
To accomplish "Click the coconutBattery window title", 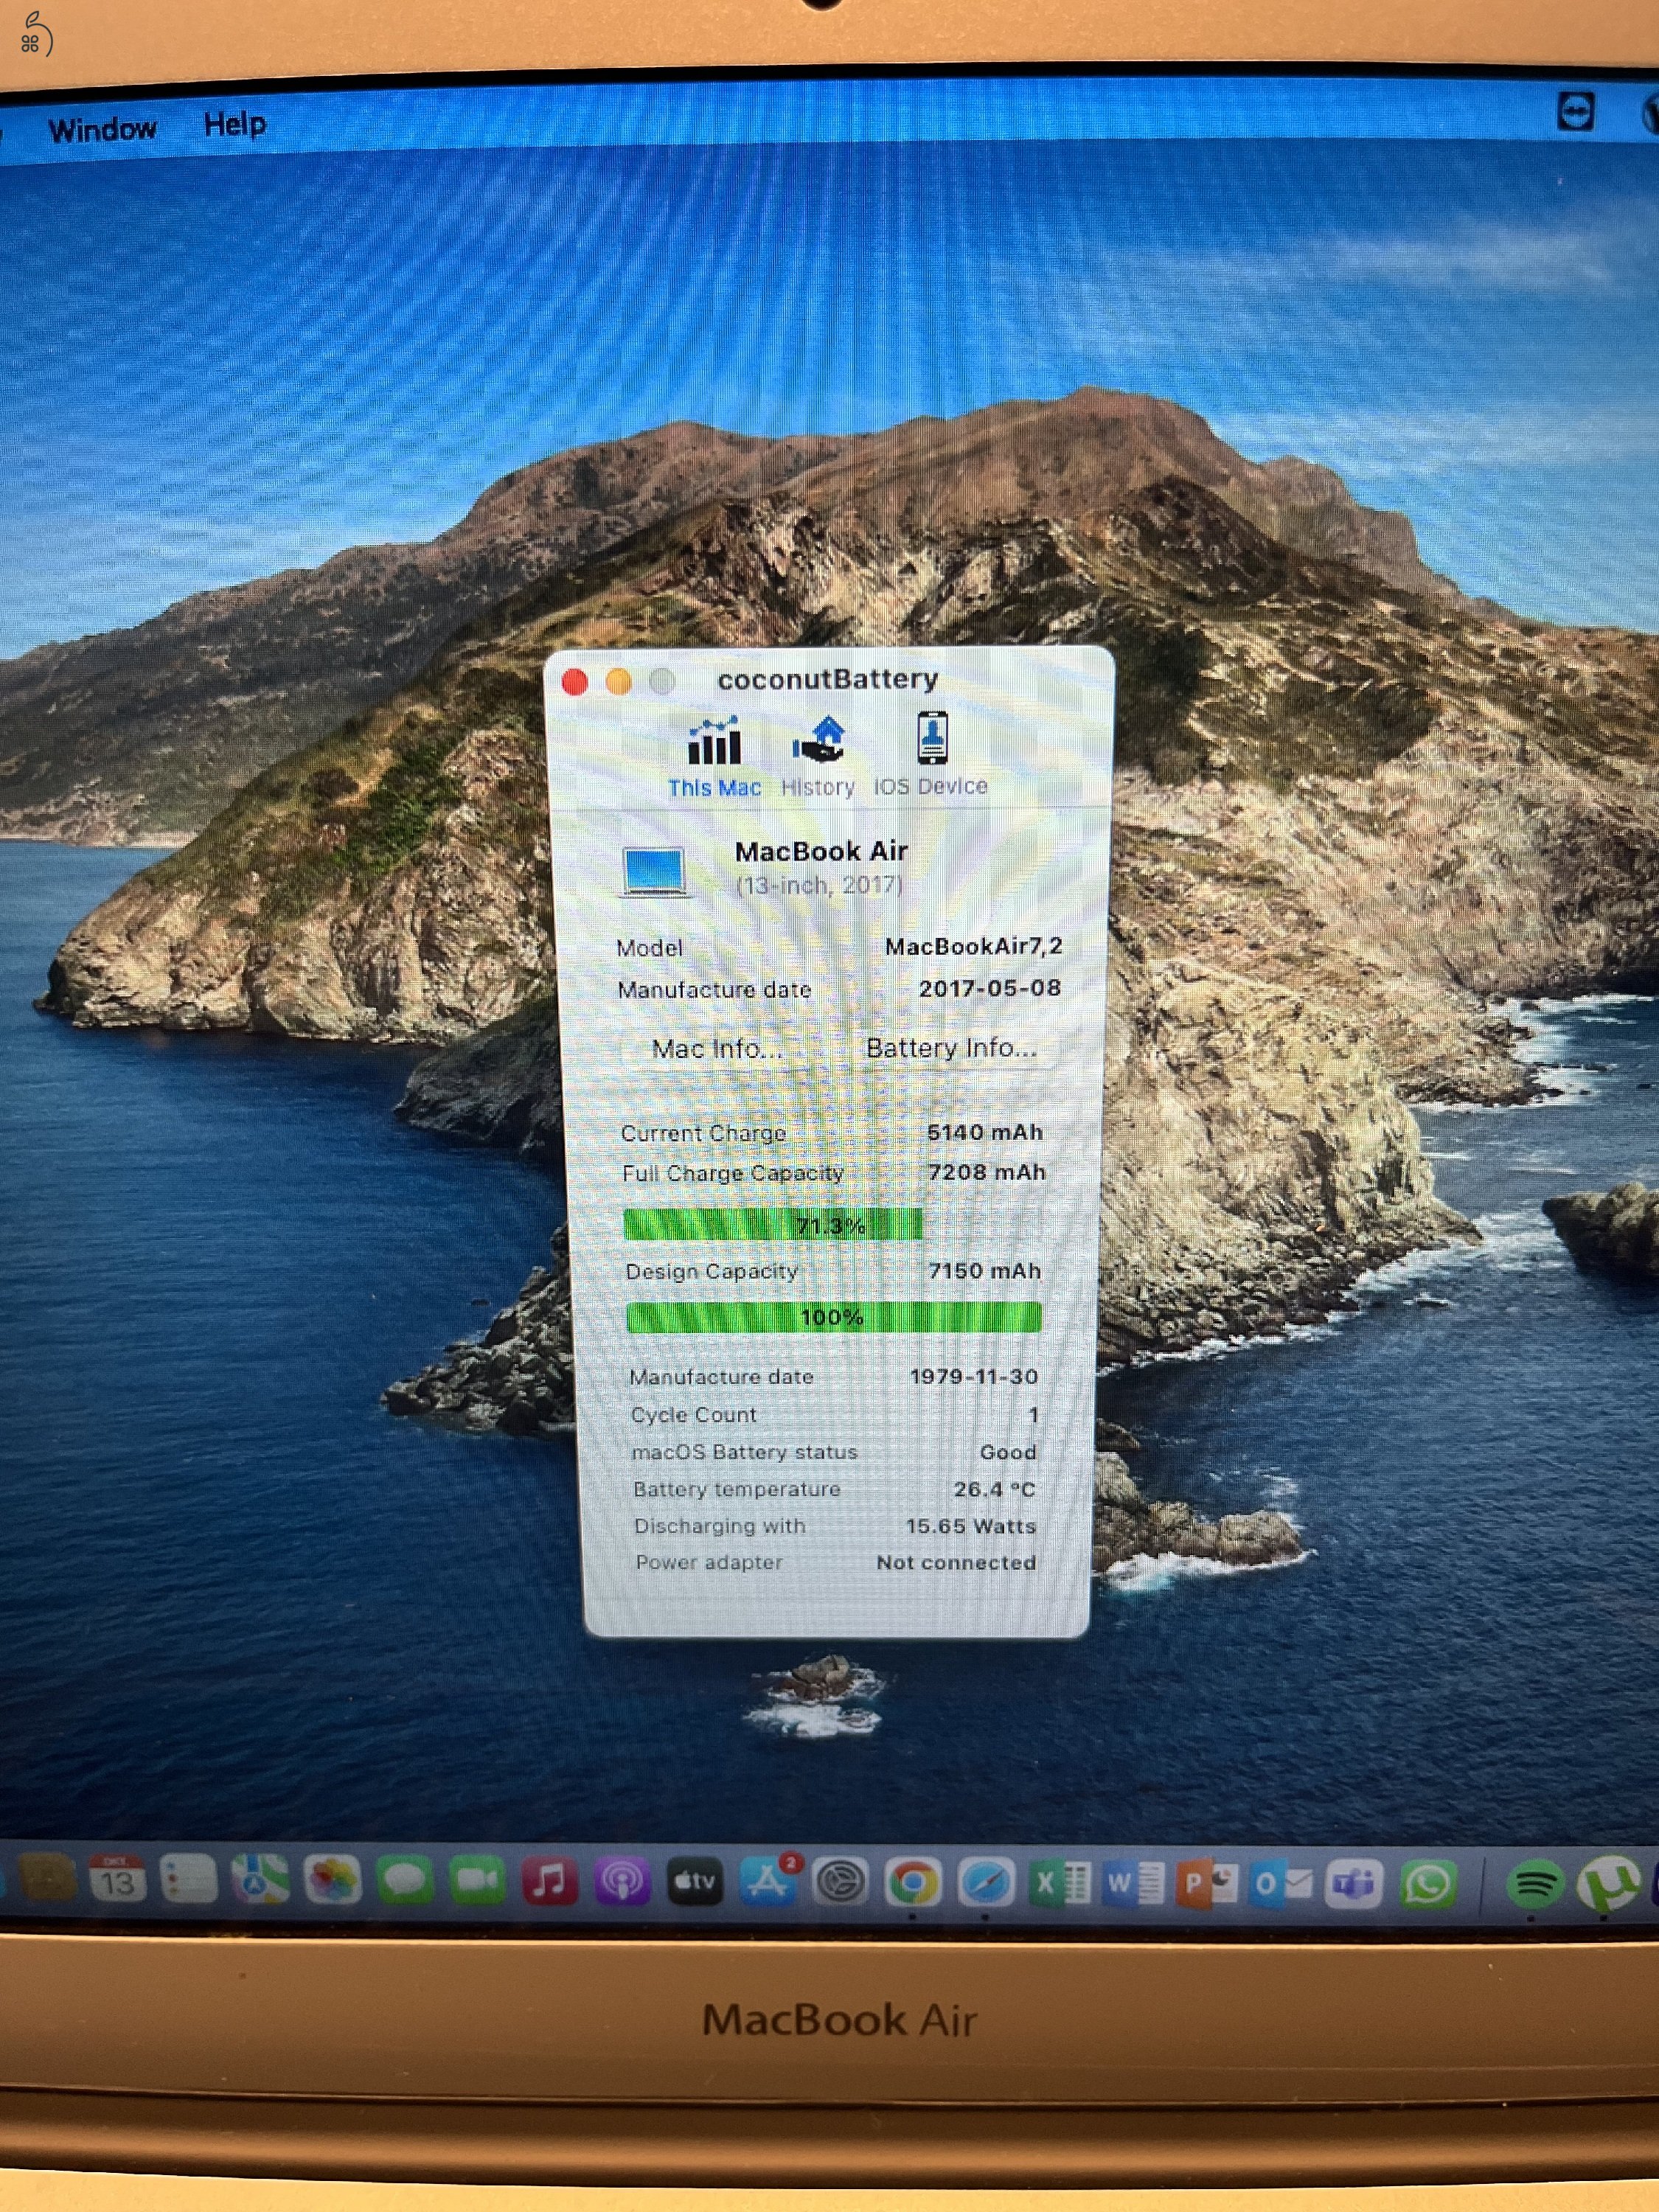I will click(828, 679).
